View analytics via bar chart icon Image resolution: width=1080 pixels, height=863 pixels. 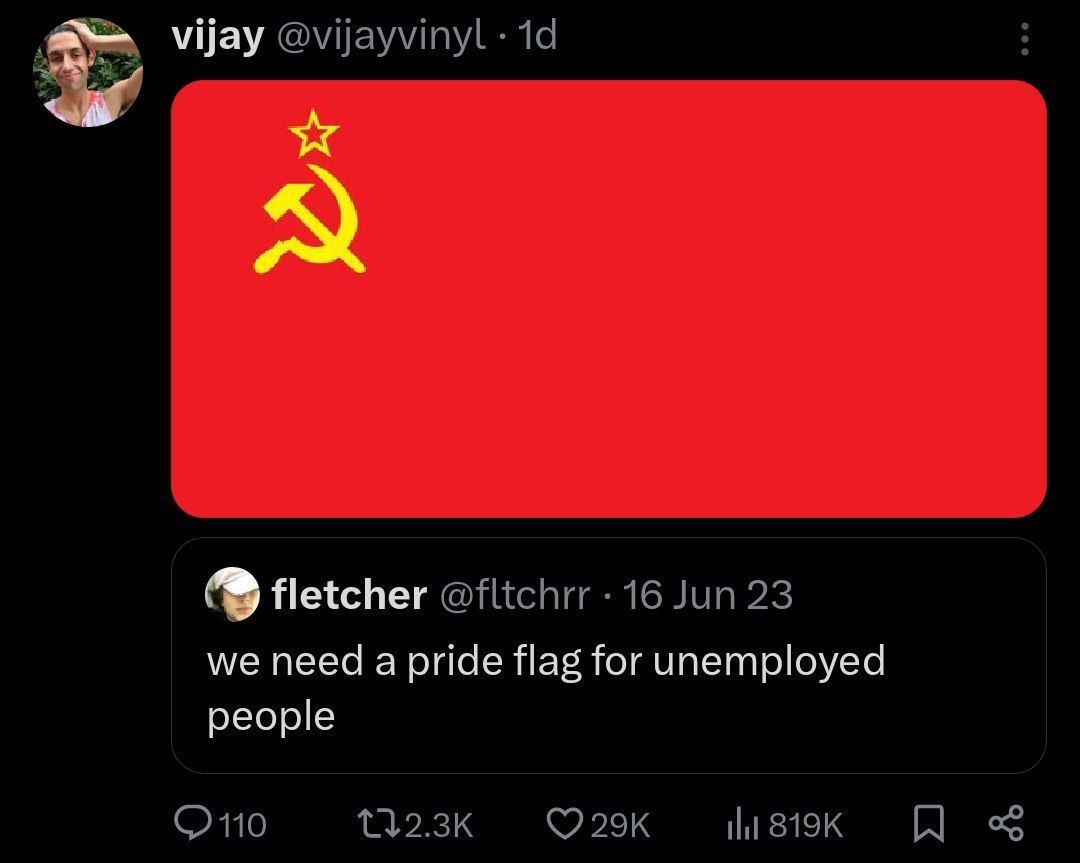click(743, 824)
